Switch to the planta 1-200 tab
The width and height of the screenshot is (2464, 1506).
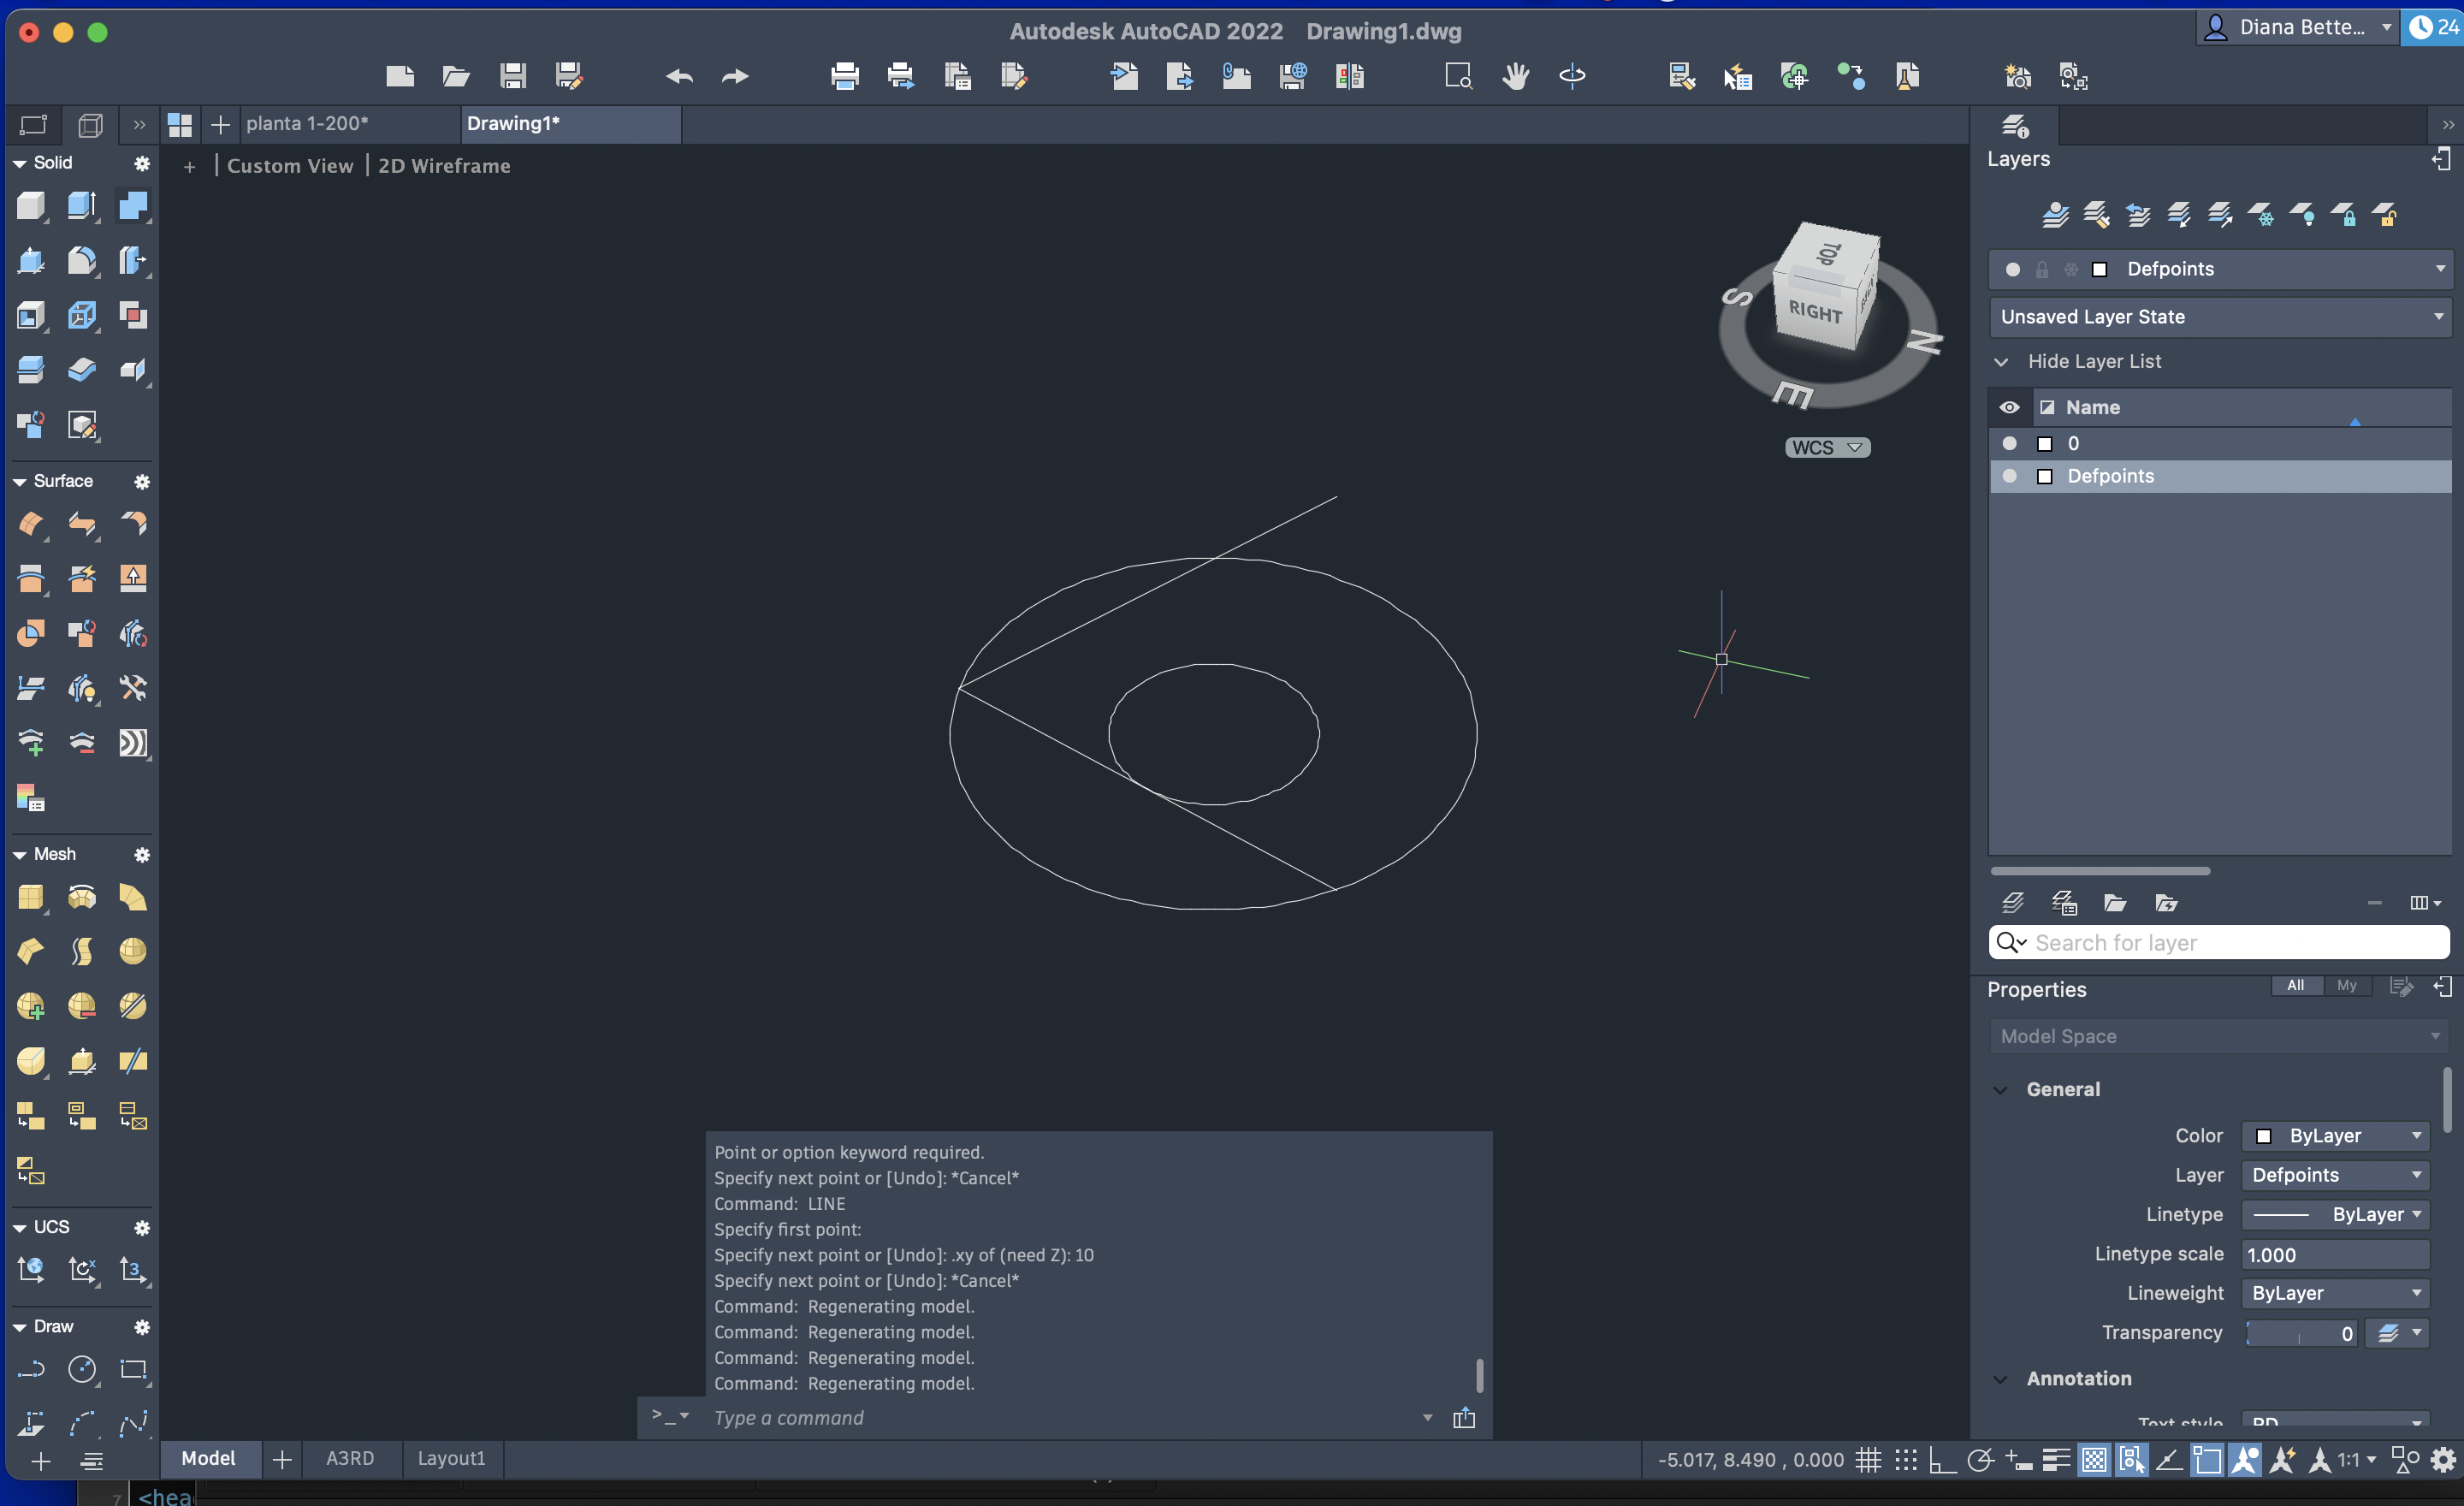(x=307, y=123)
